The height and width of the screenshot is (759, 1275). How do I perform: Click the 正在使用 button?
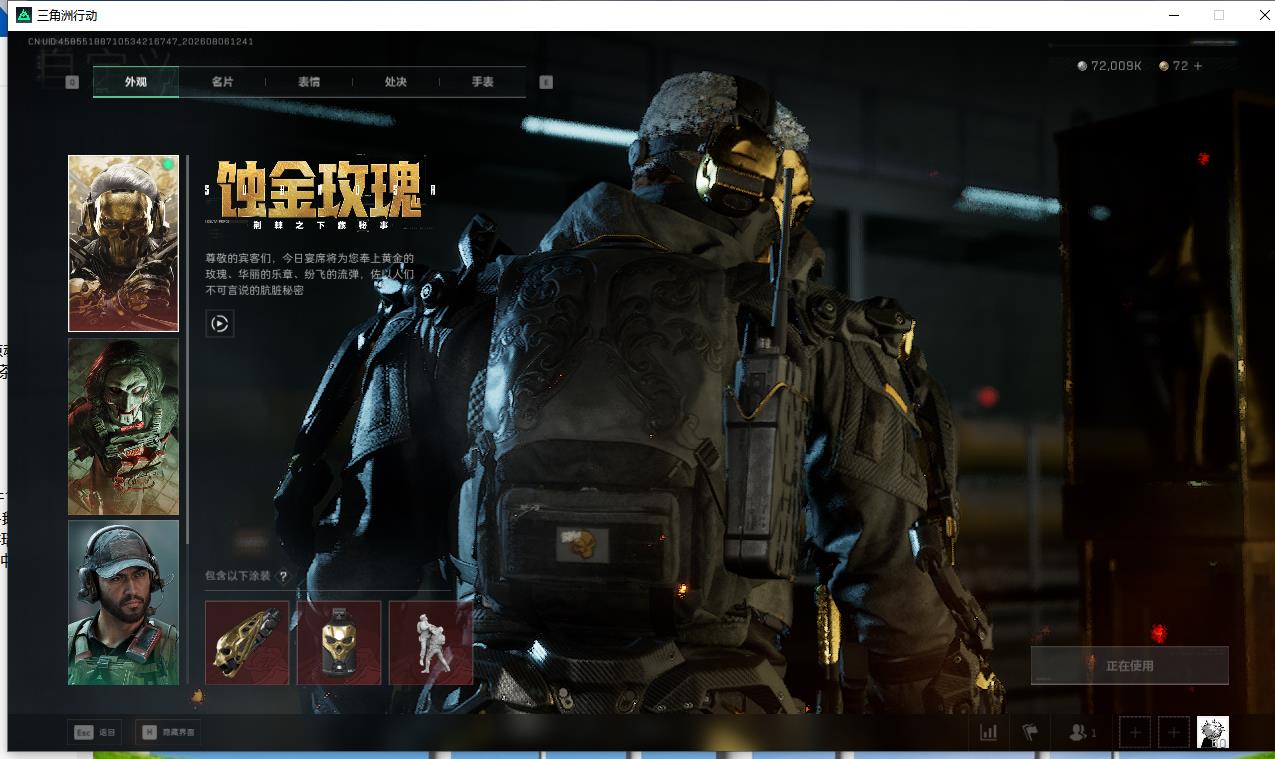pos(1130,665)
